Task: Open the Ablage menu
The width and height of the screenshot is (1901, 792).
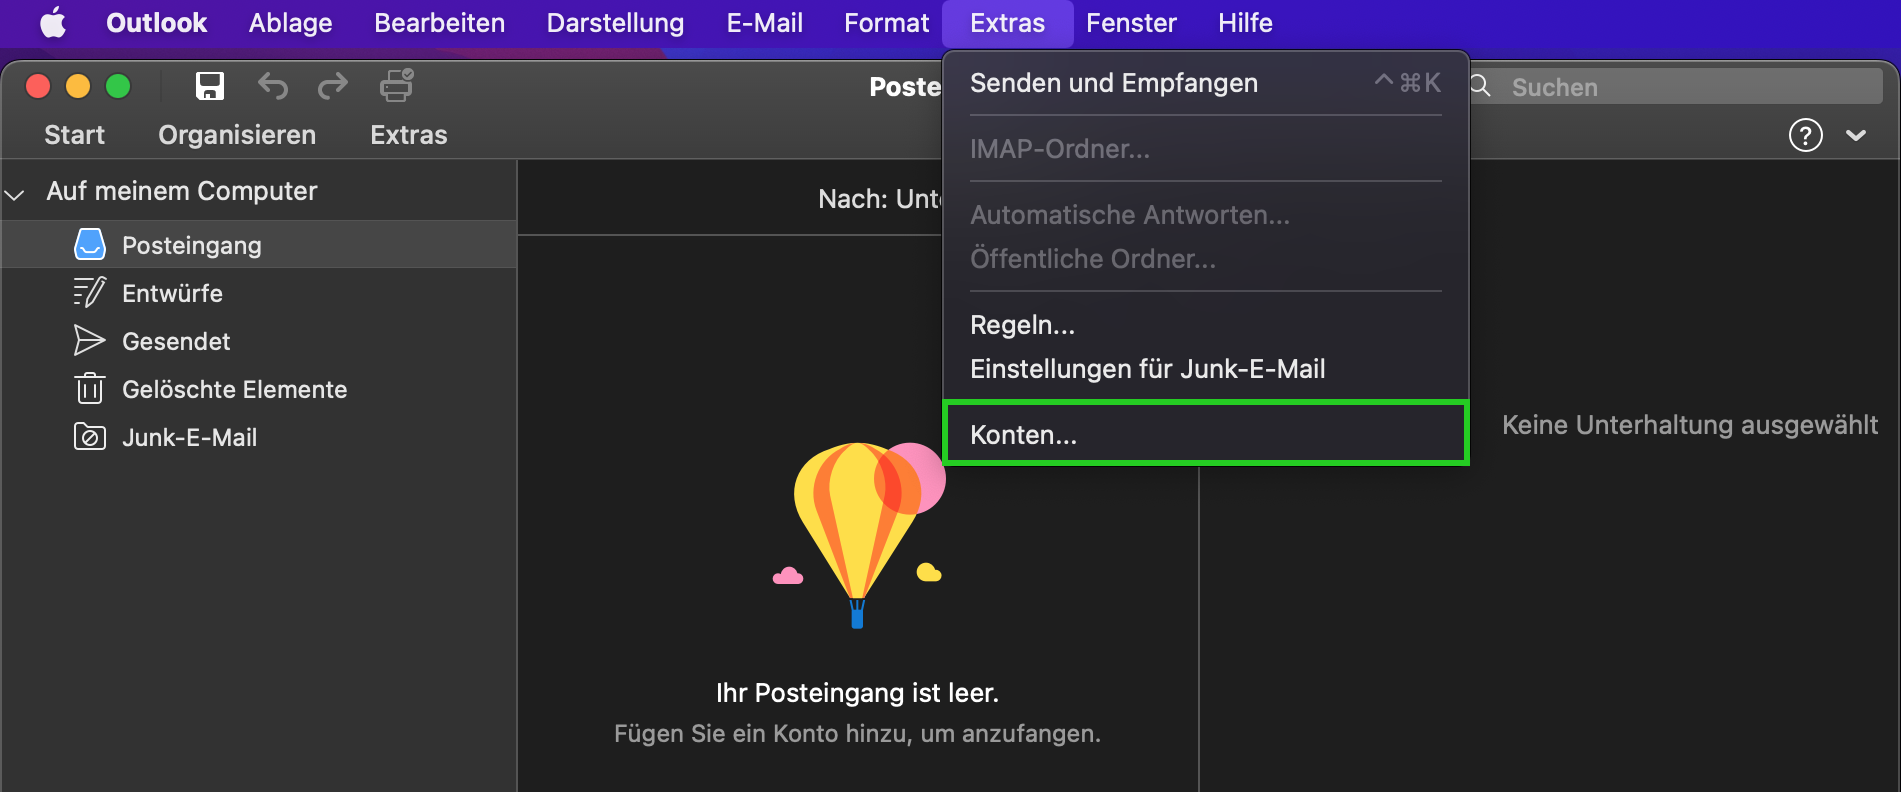Action: coord(290,22)
